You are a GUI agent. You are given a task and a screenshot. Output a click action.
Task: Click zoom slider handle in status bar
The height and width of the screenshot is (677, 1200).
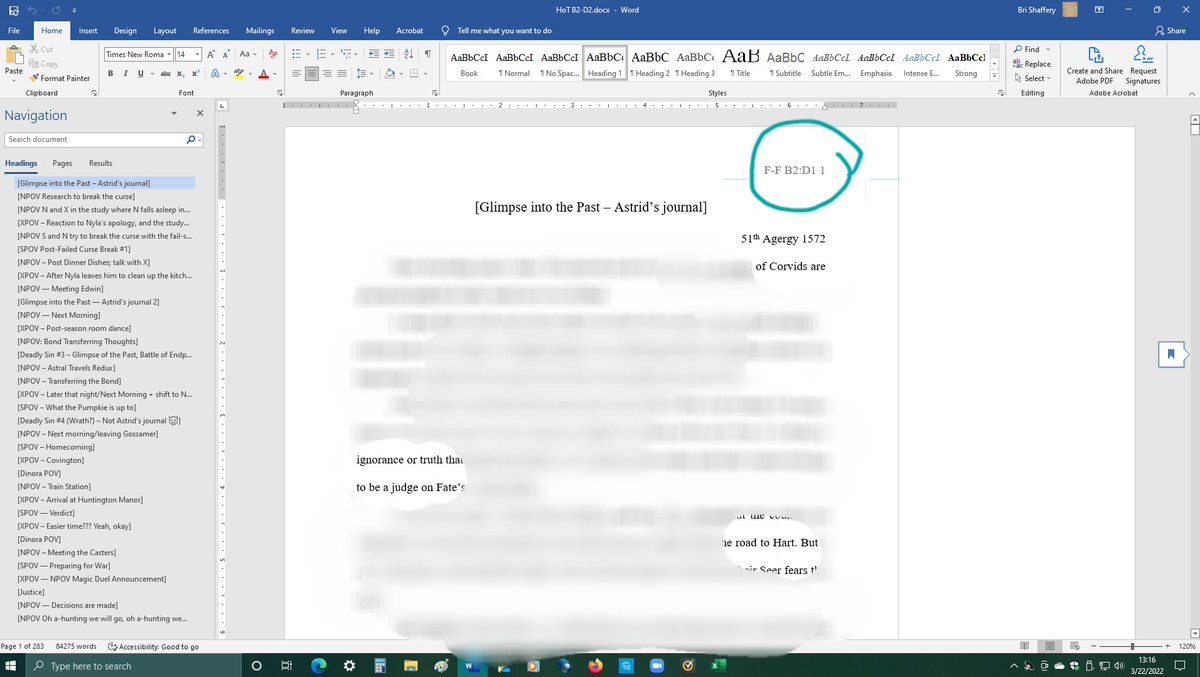tap(1131, 647)
